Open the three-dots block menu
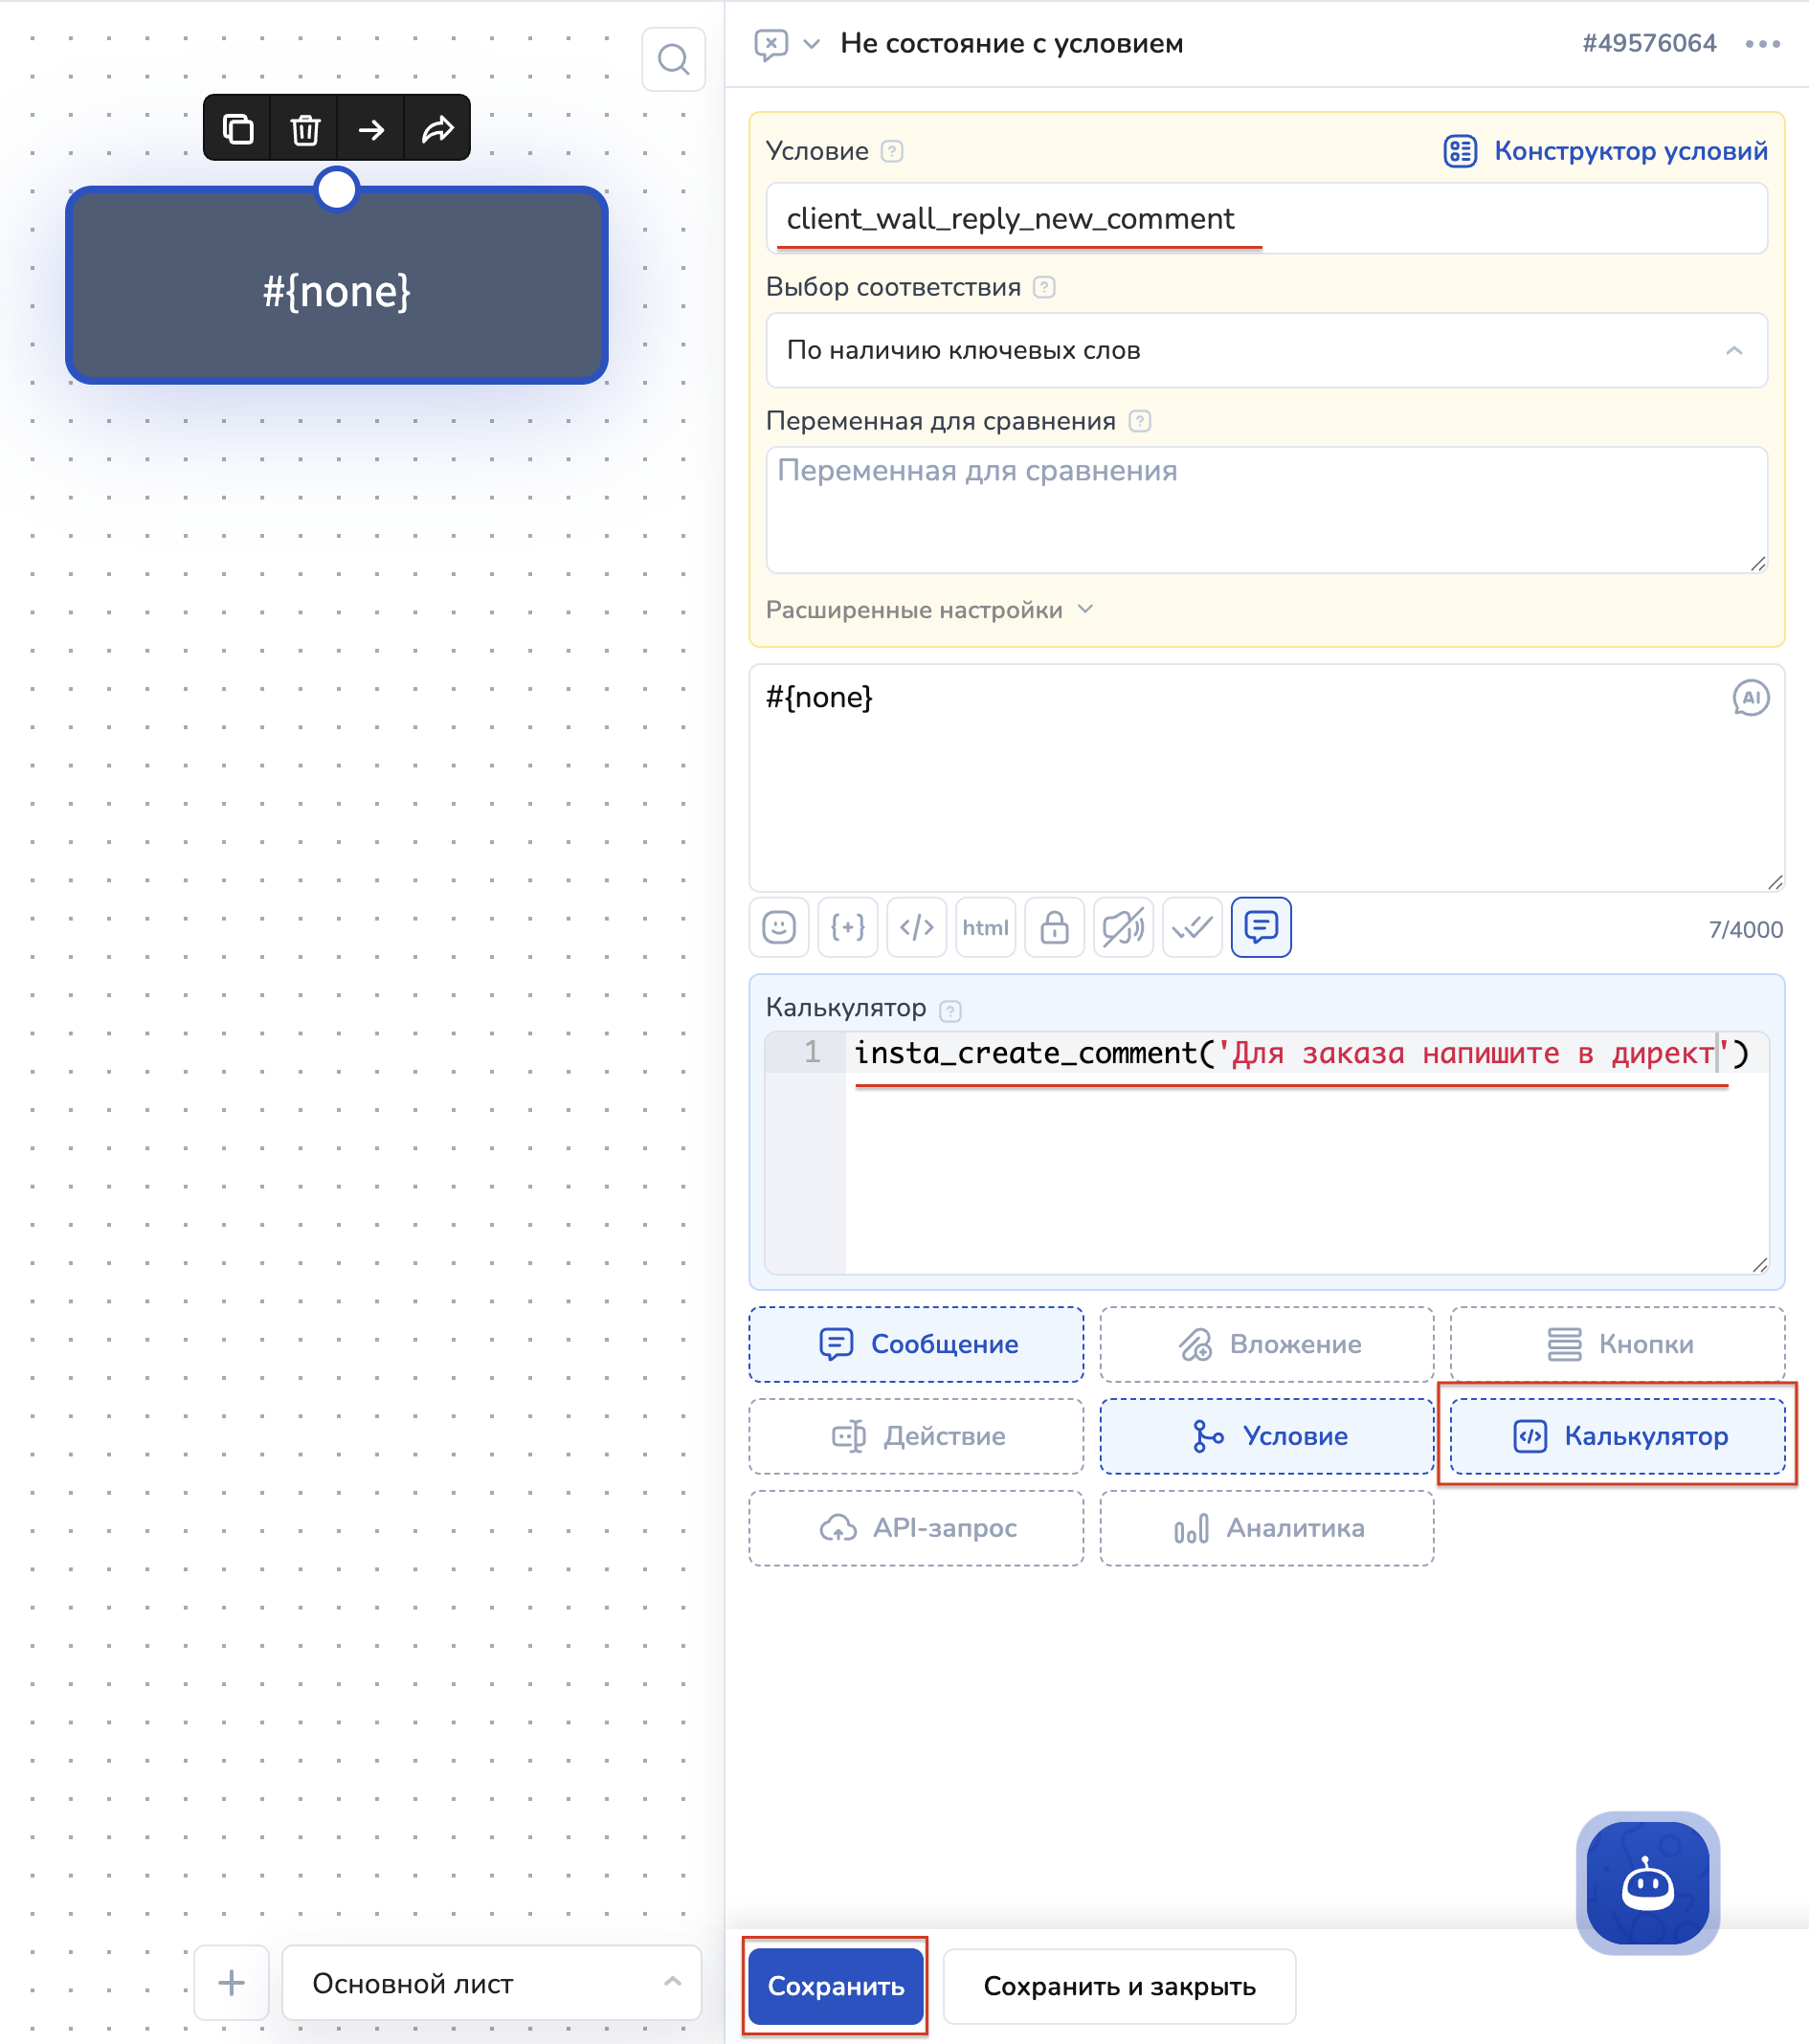 click(x=1762, y=44)
